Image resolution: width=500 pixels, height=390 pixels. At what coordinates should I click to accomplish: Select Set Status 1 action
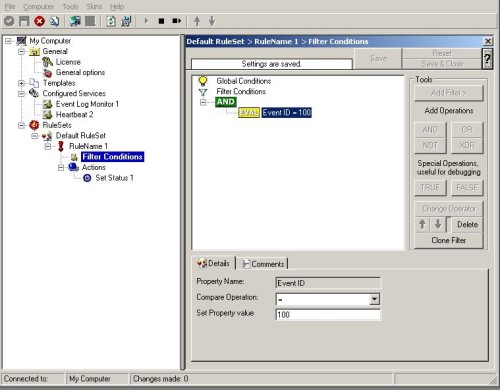(114, 178)
